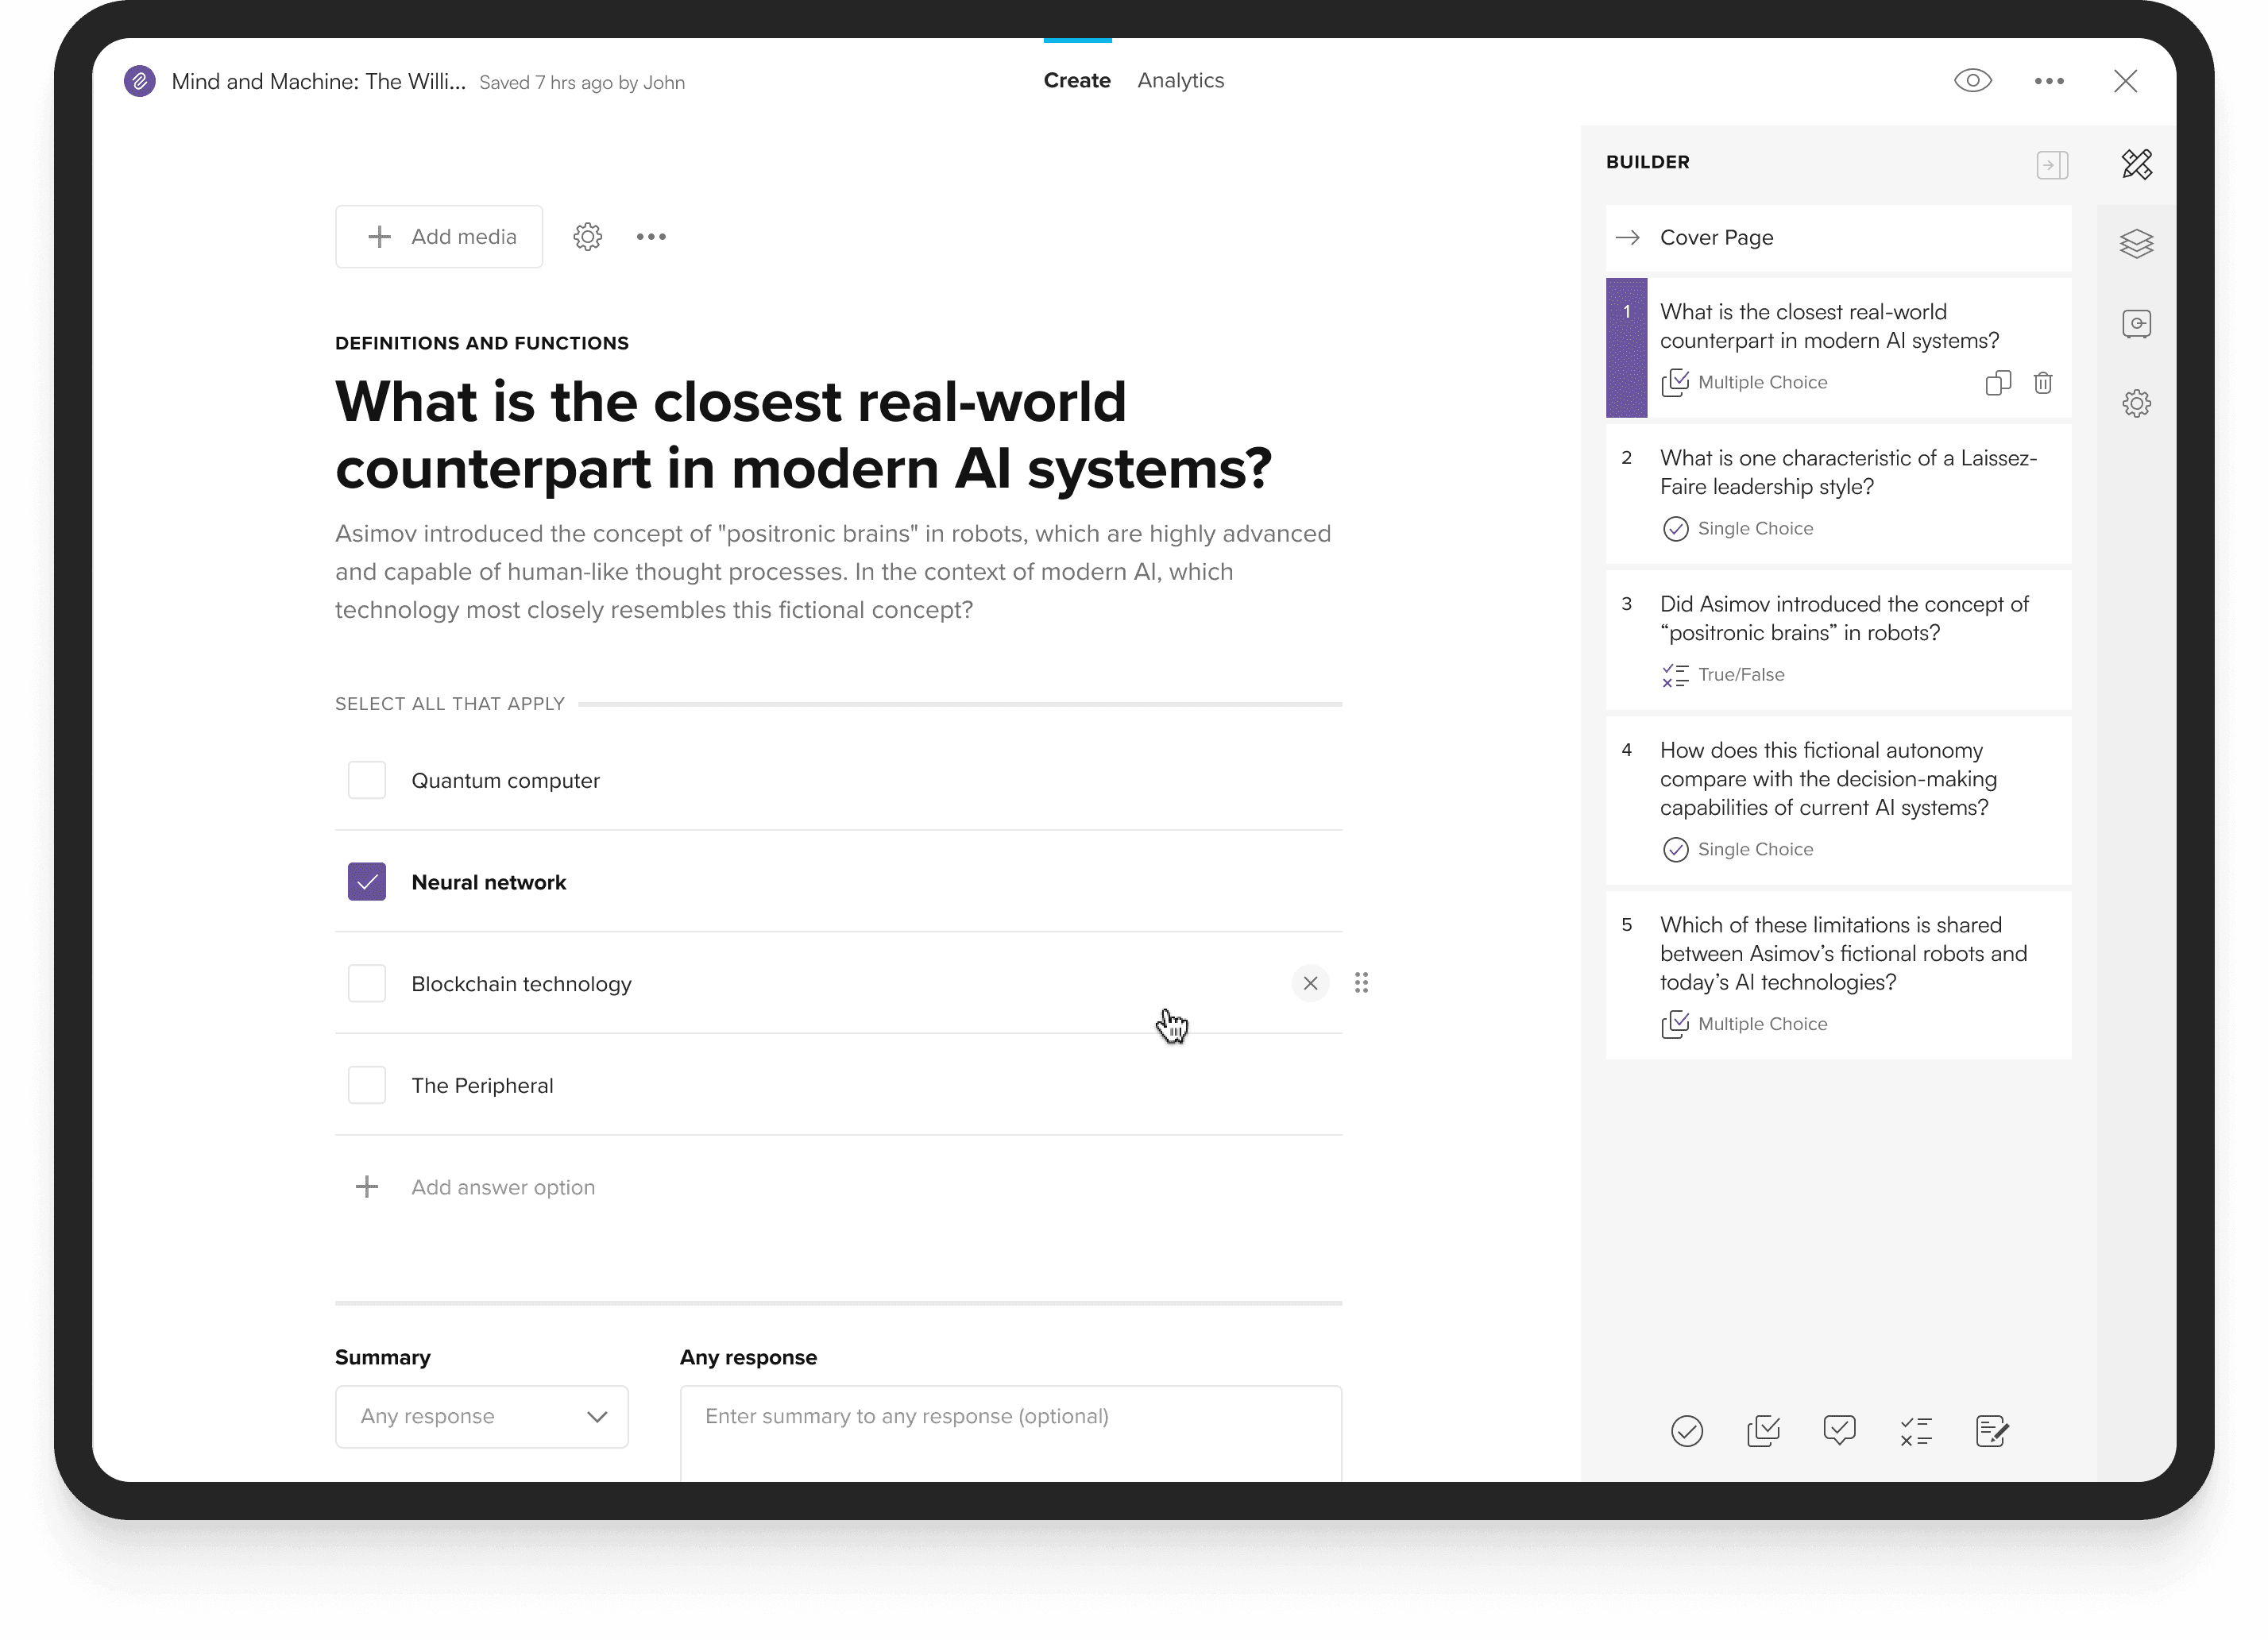Screen dimensions: 2268x1640
Task: Delete question 1 using trash icon
Action: [2042, 383]
